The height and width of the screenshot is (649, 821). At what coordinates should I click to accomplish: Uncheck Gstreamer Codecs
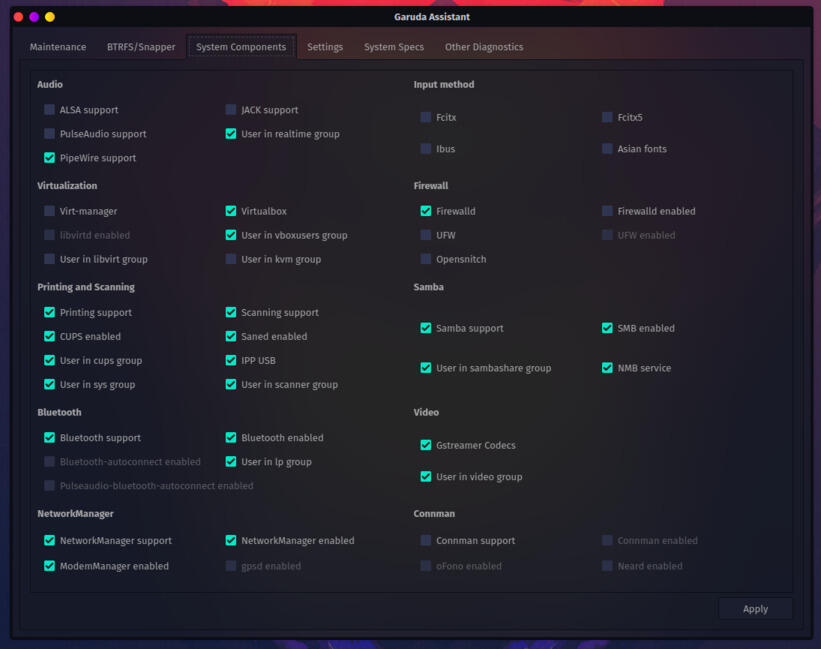click(426, 445)
